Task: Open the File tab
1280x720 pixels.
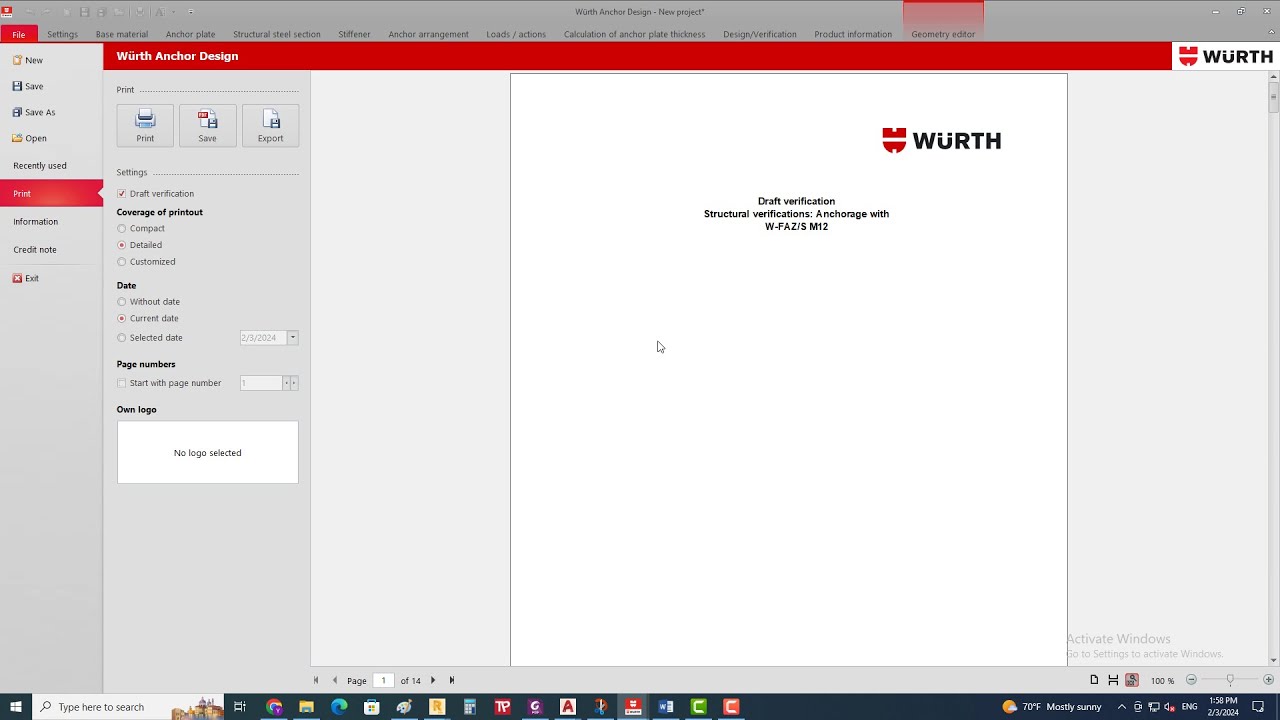Action: click(19, 34)
